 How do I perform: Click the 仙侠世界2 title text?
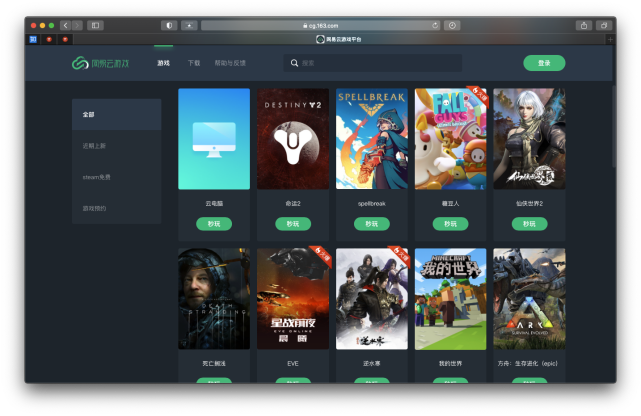(x=529, y=204)
